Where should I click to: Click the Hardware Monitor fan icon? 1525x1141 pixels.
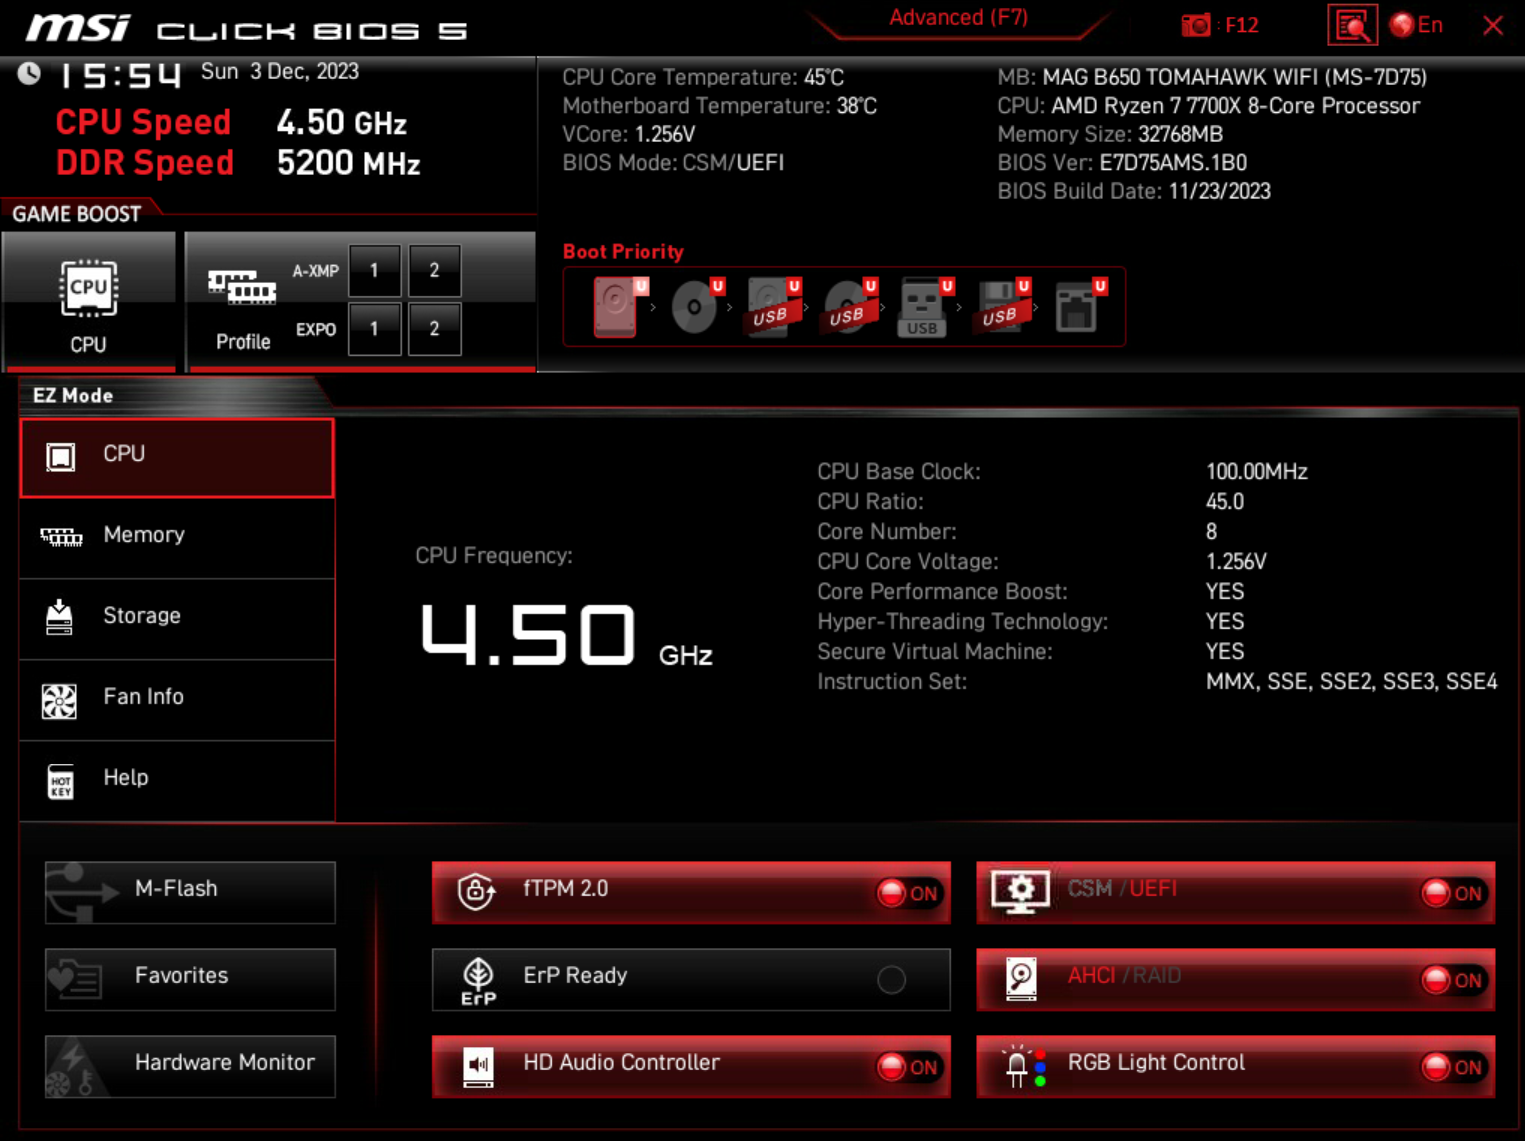(x=72, y=1068)
